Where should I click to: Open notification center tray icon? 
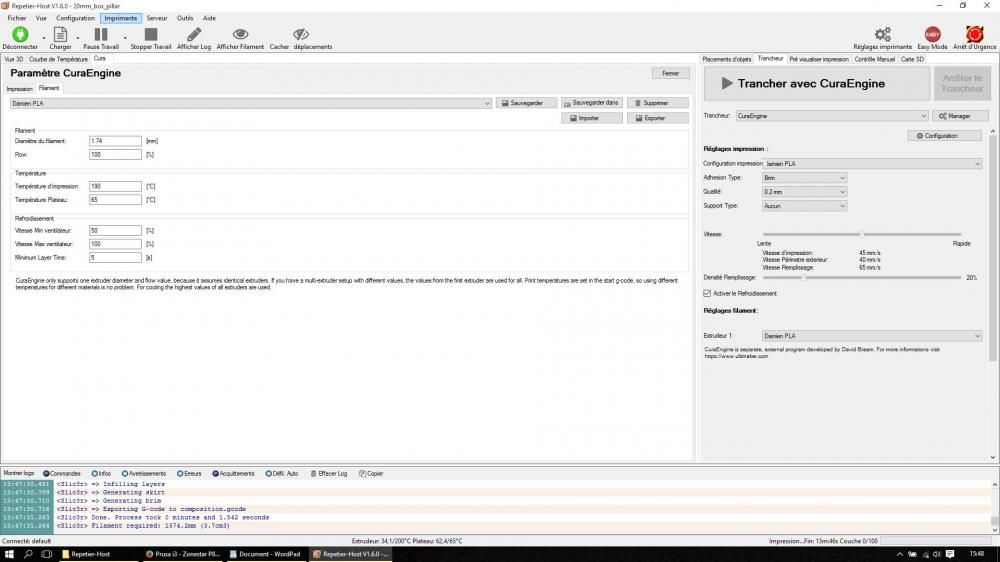[950, 554]
